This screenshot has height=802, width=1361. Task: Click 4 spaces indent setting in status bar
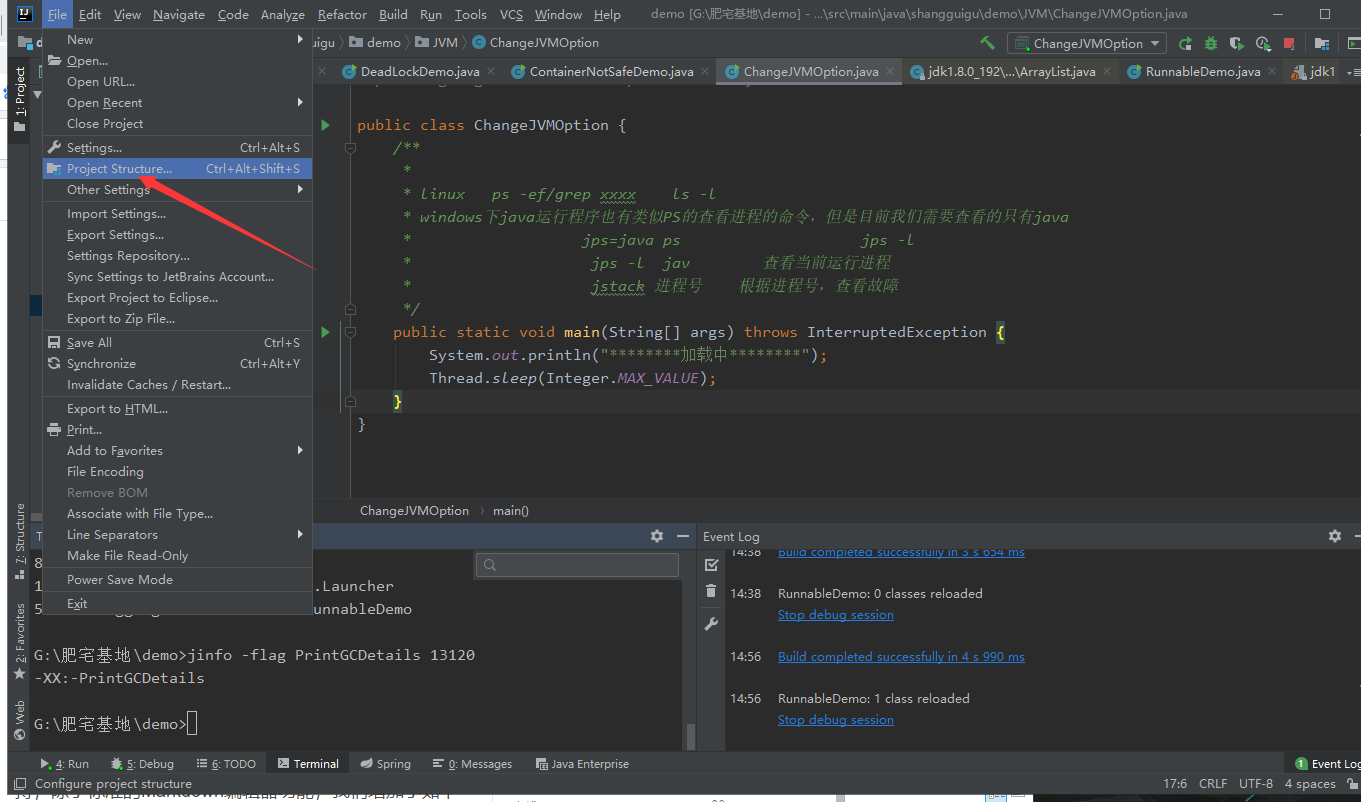1310,784
